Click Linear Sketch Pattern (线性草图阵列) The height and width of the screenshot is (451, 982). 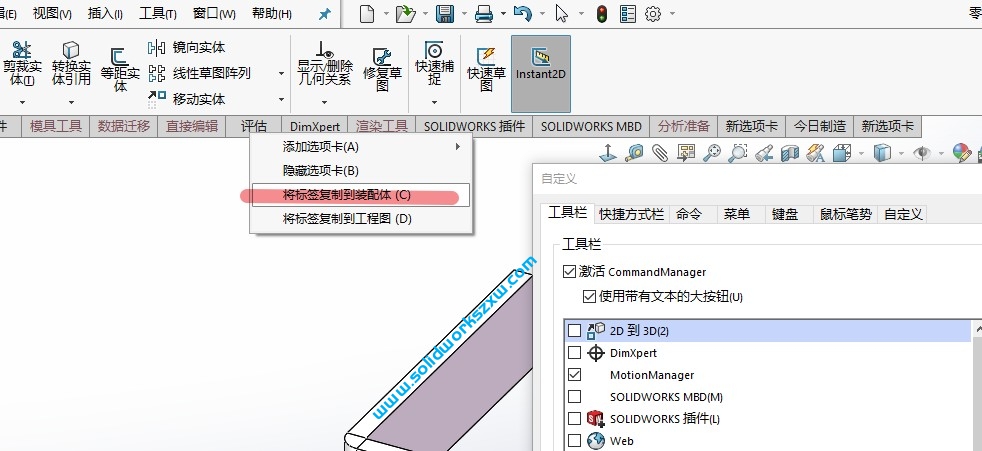tap(200, 73)
